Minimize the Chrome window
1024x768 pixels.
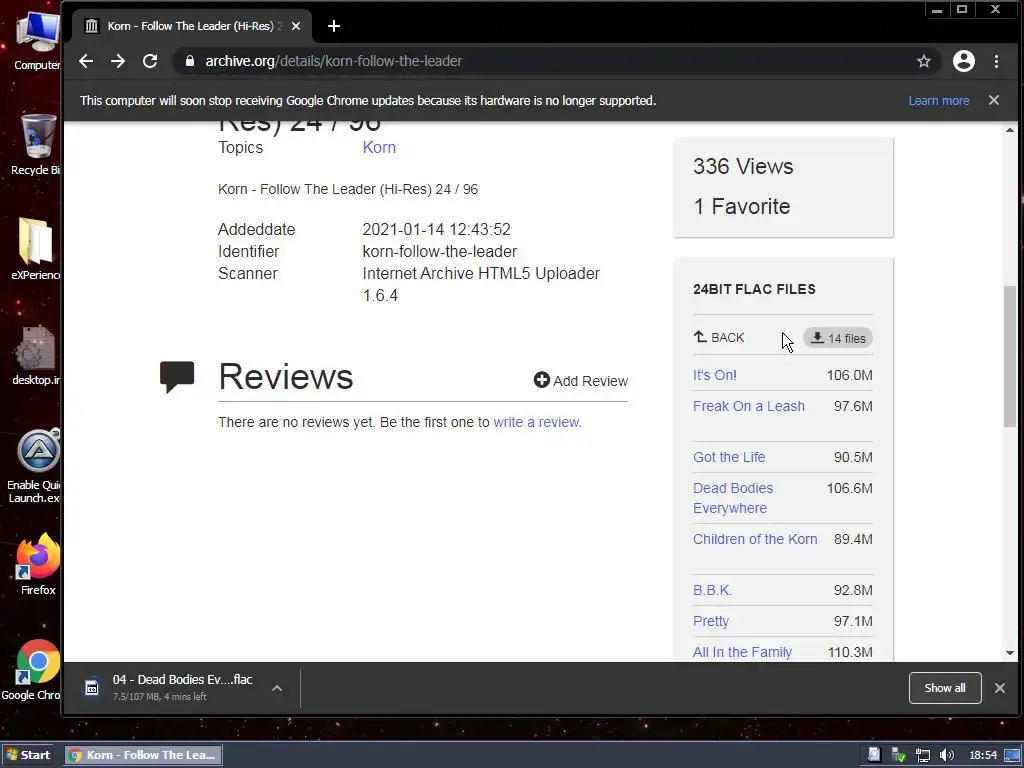pos(937,9)
